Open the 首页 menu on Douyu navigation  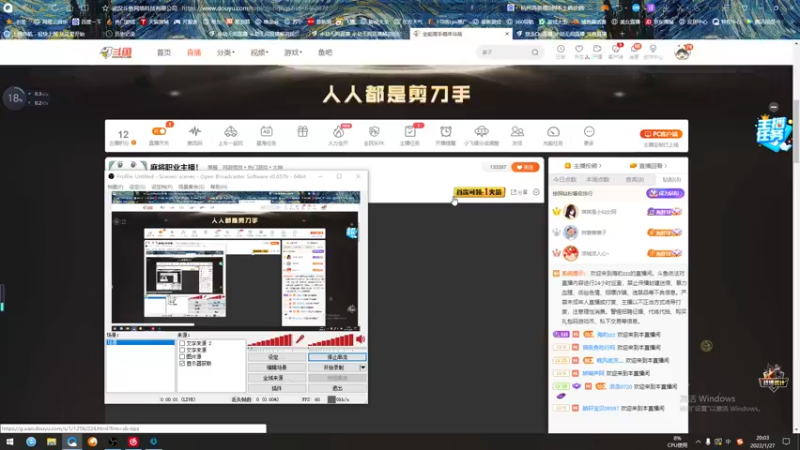pos(164,53)
